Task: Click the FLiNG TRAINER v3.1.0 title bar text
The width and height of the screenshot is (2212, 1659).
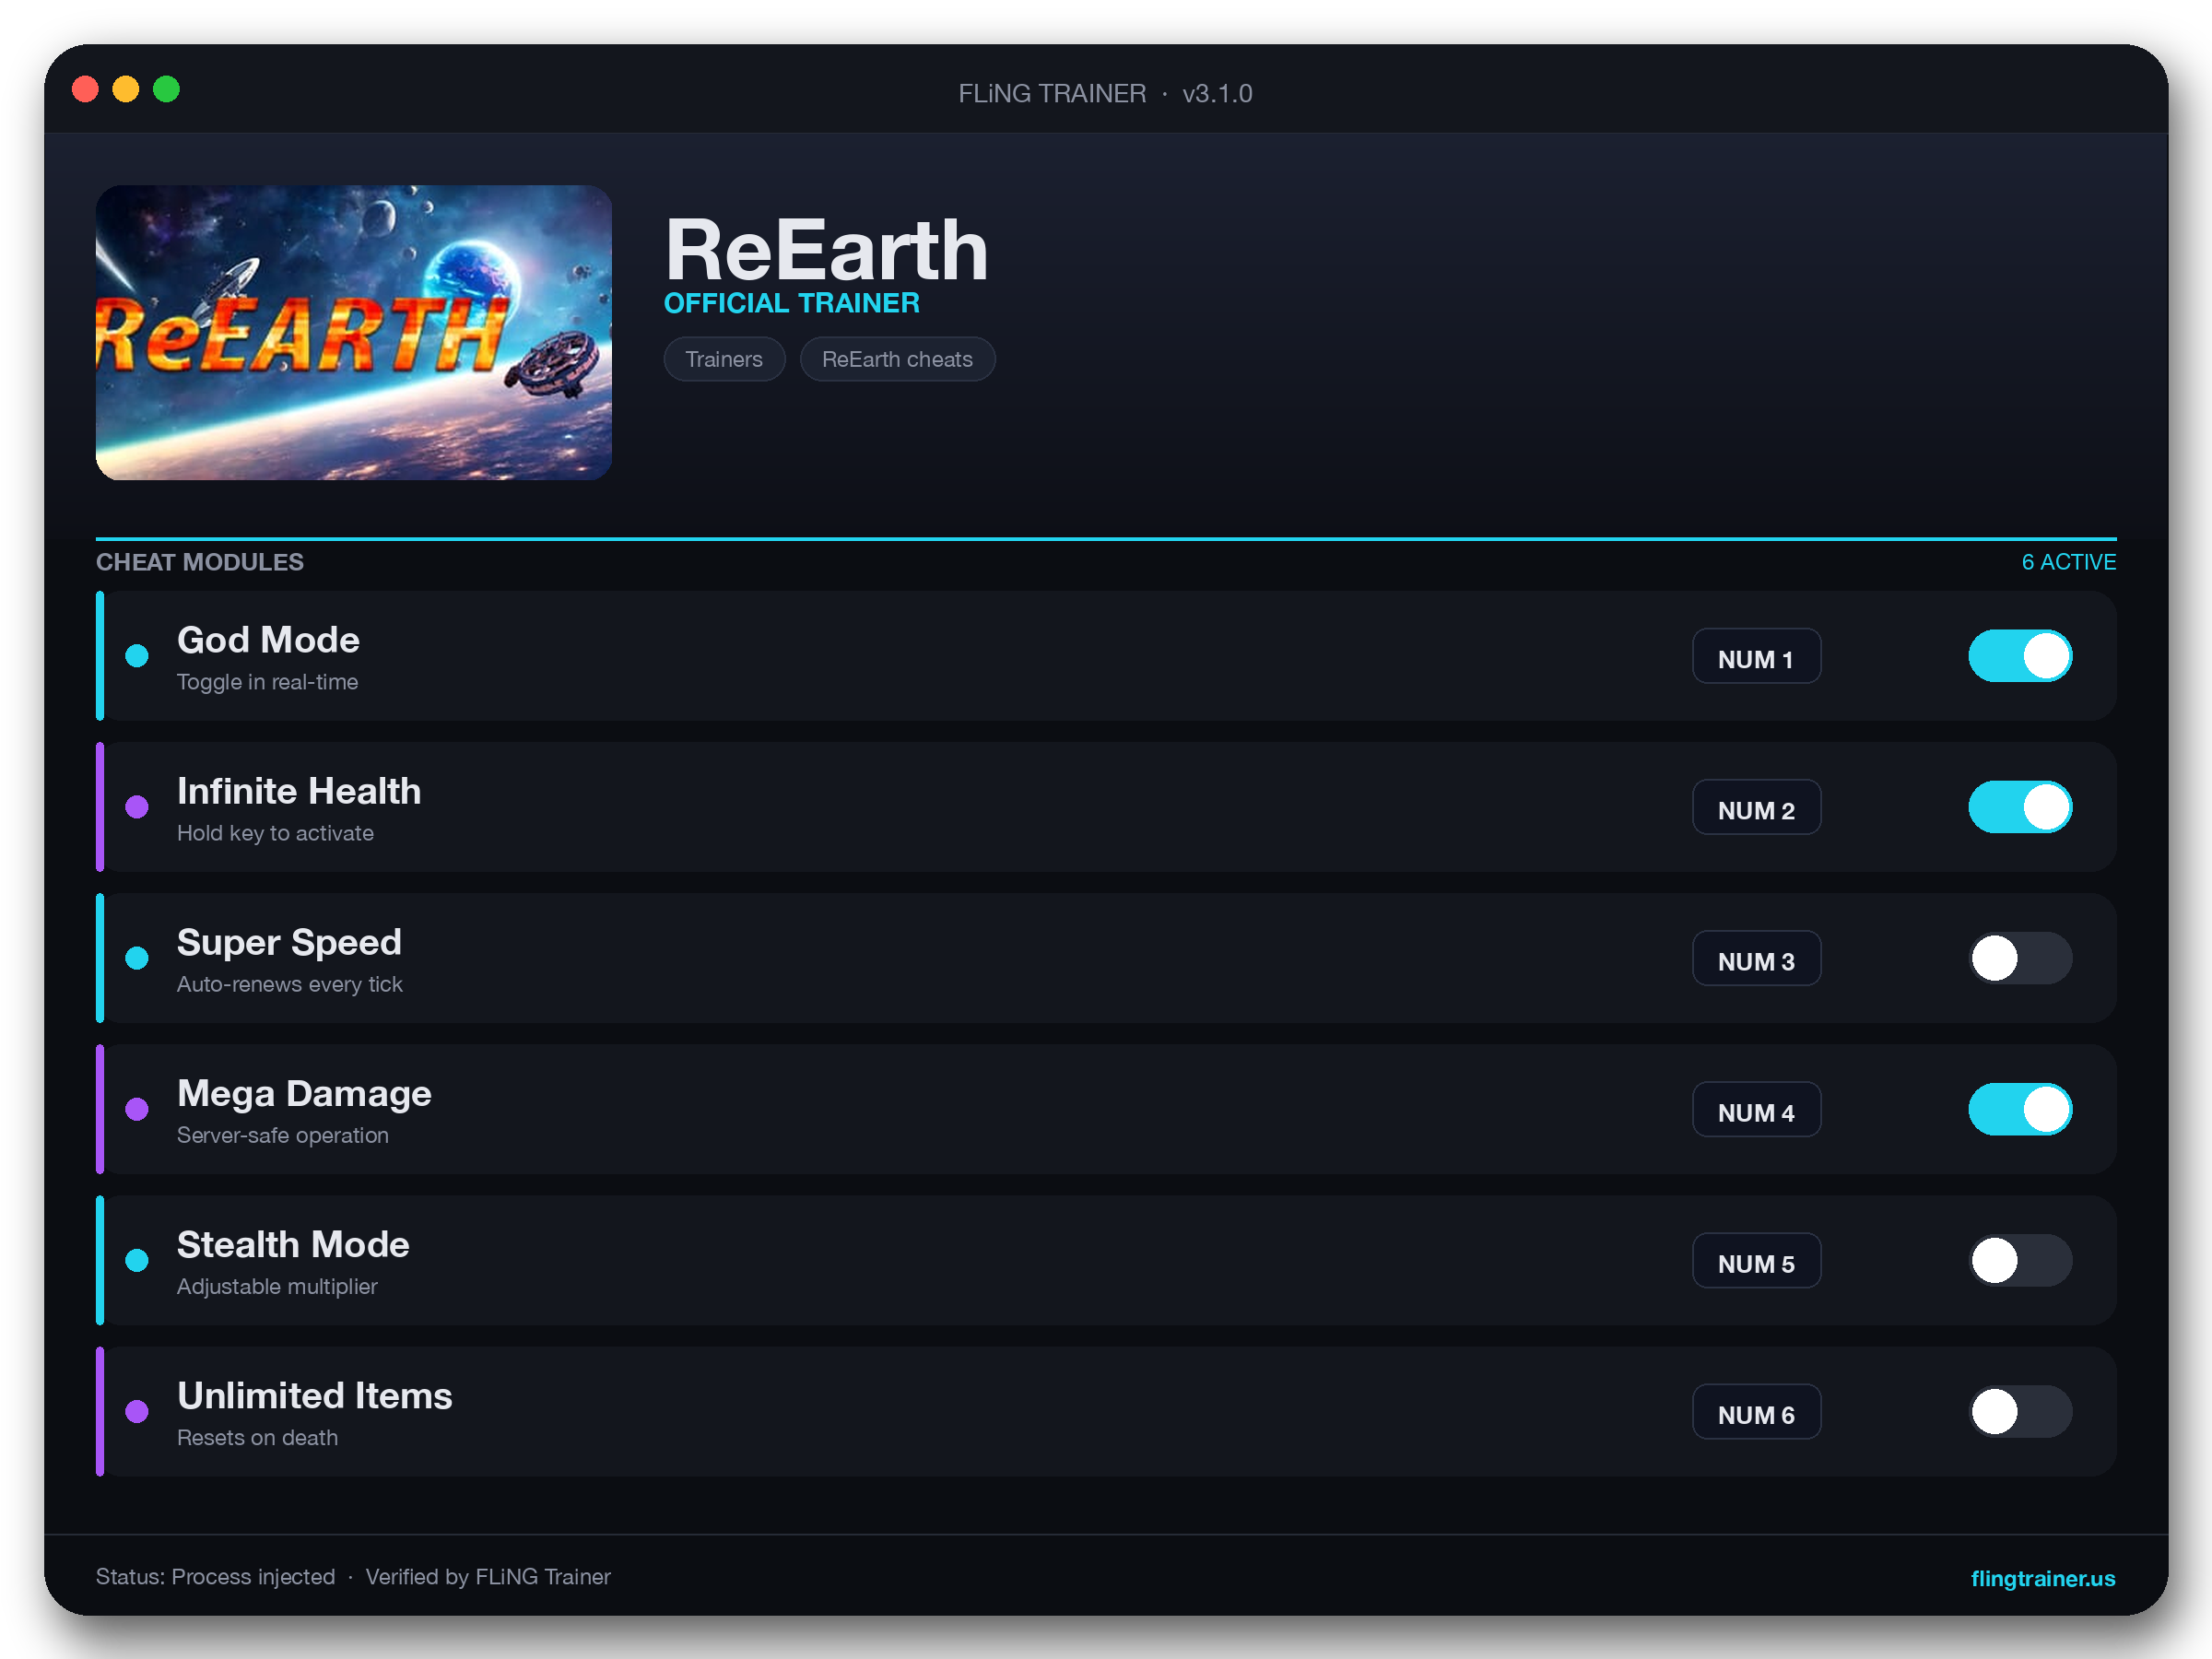Action: (1105, 93)
